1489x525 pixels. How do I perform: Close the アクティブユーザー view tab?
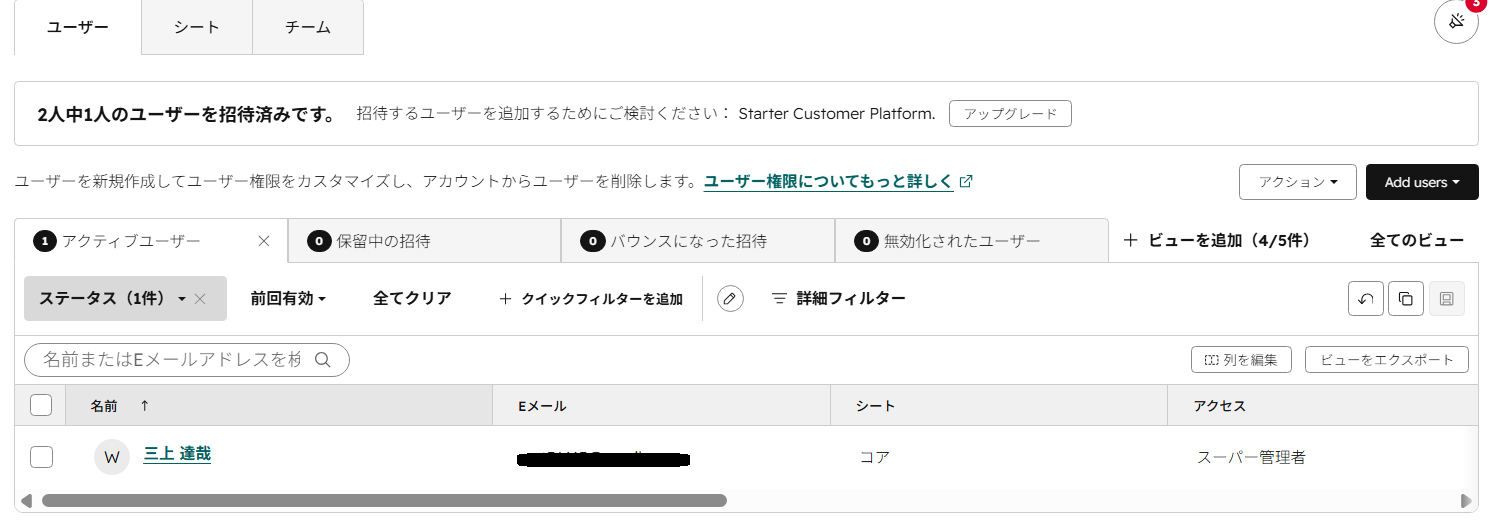pyautogui.click(x=264, y=241)
